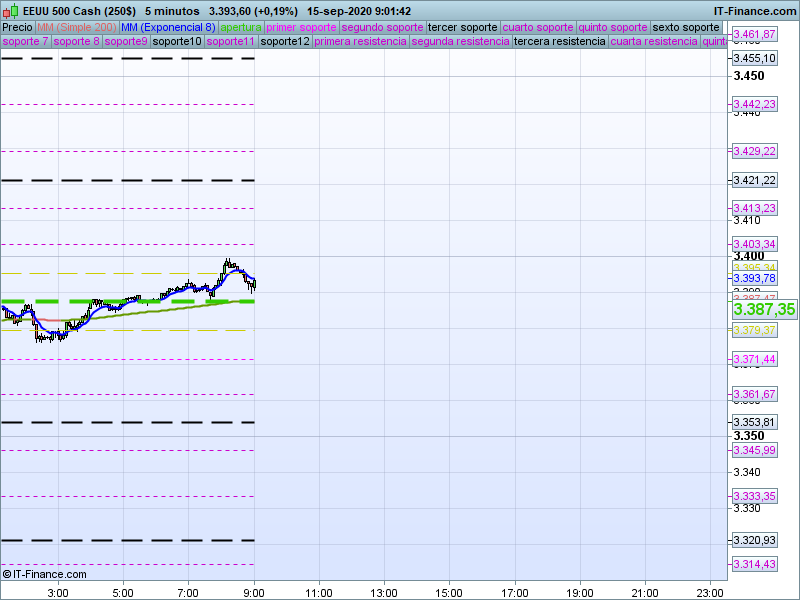Click the primera resistencia legend label
The height and width of the screenshot is (600, 800).
coord(360,42)
